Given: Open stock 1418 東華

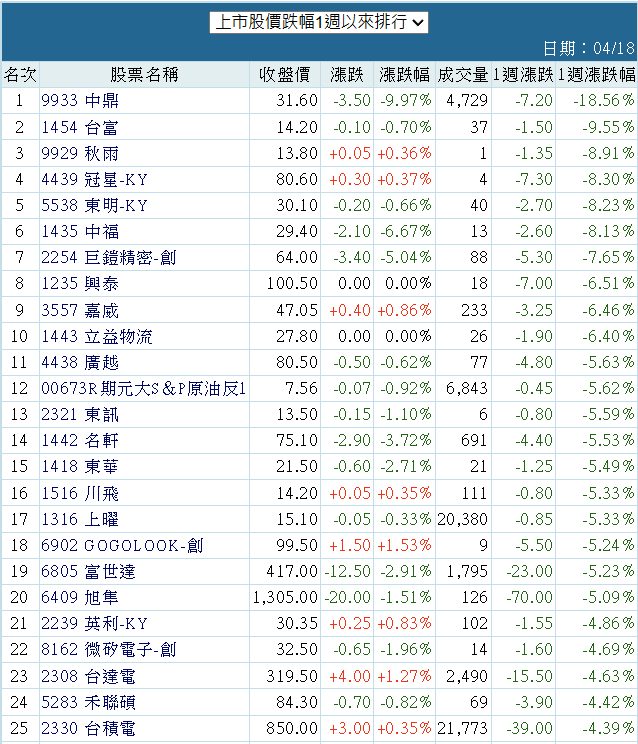Looking at the screenshot, I should (x=80, y=467).
